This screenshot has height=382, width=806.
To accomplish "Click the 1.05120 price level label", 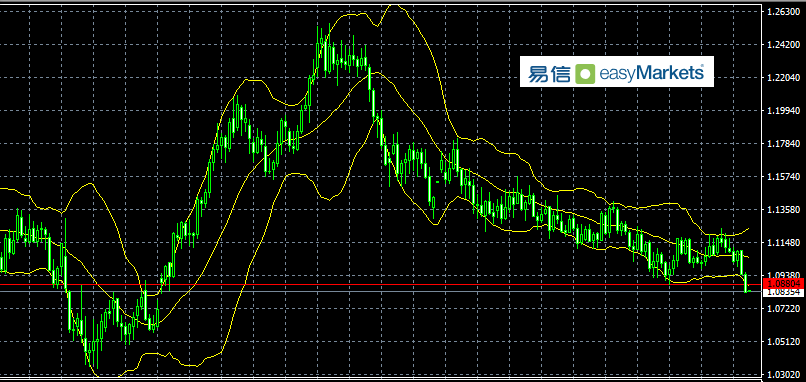I will (783, 341).
